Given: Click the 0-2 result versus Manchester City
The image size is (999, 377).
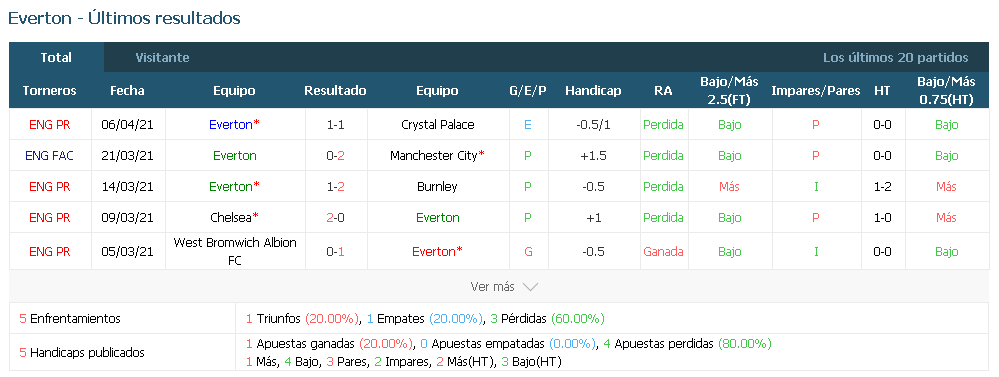Looking at the screenshot, I should point(336,155).
